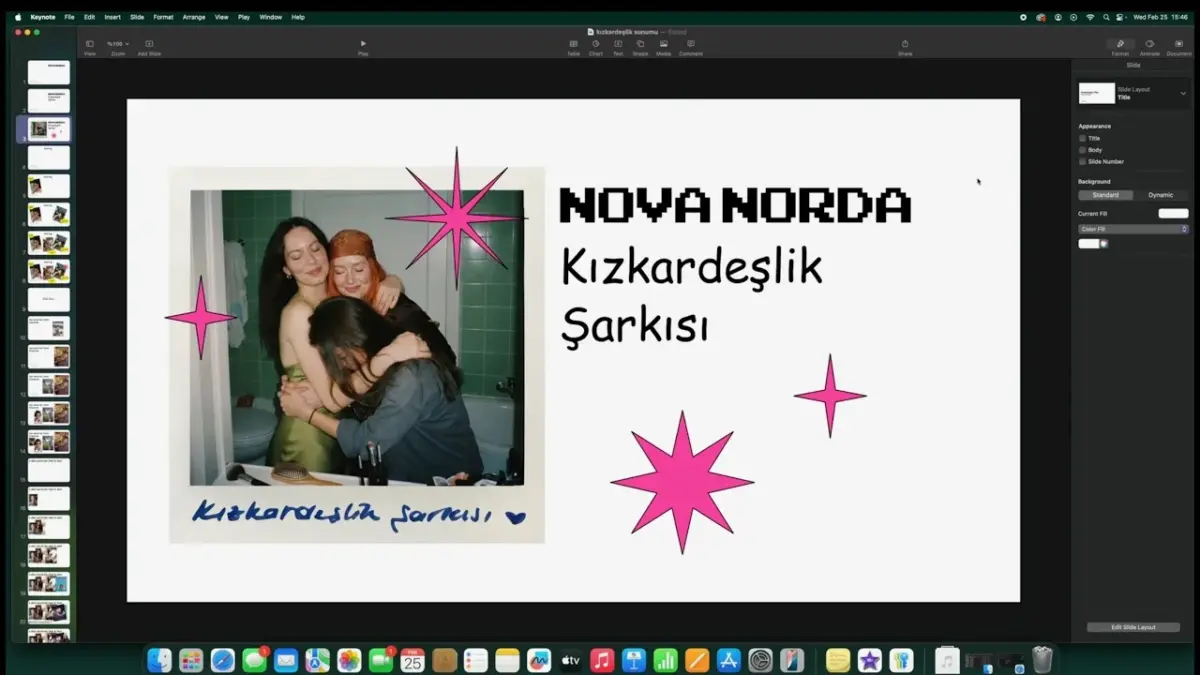Switch Background to Dynamic
Image resolution: width=1200 pixels, height=675 pixels.
1161,195
